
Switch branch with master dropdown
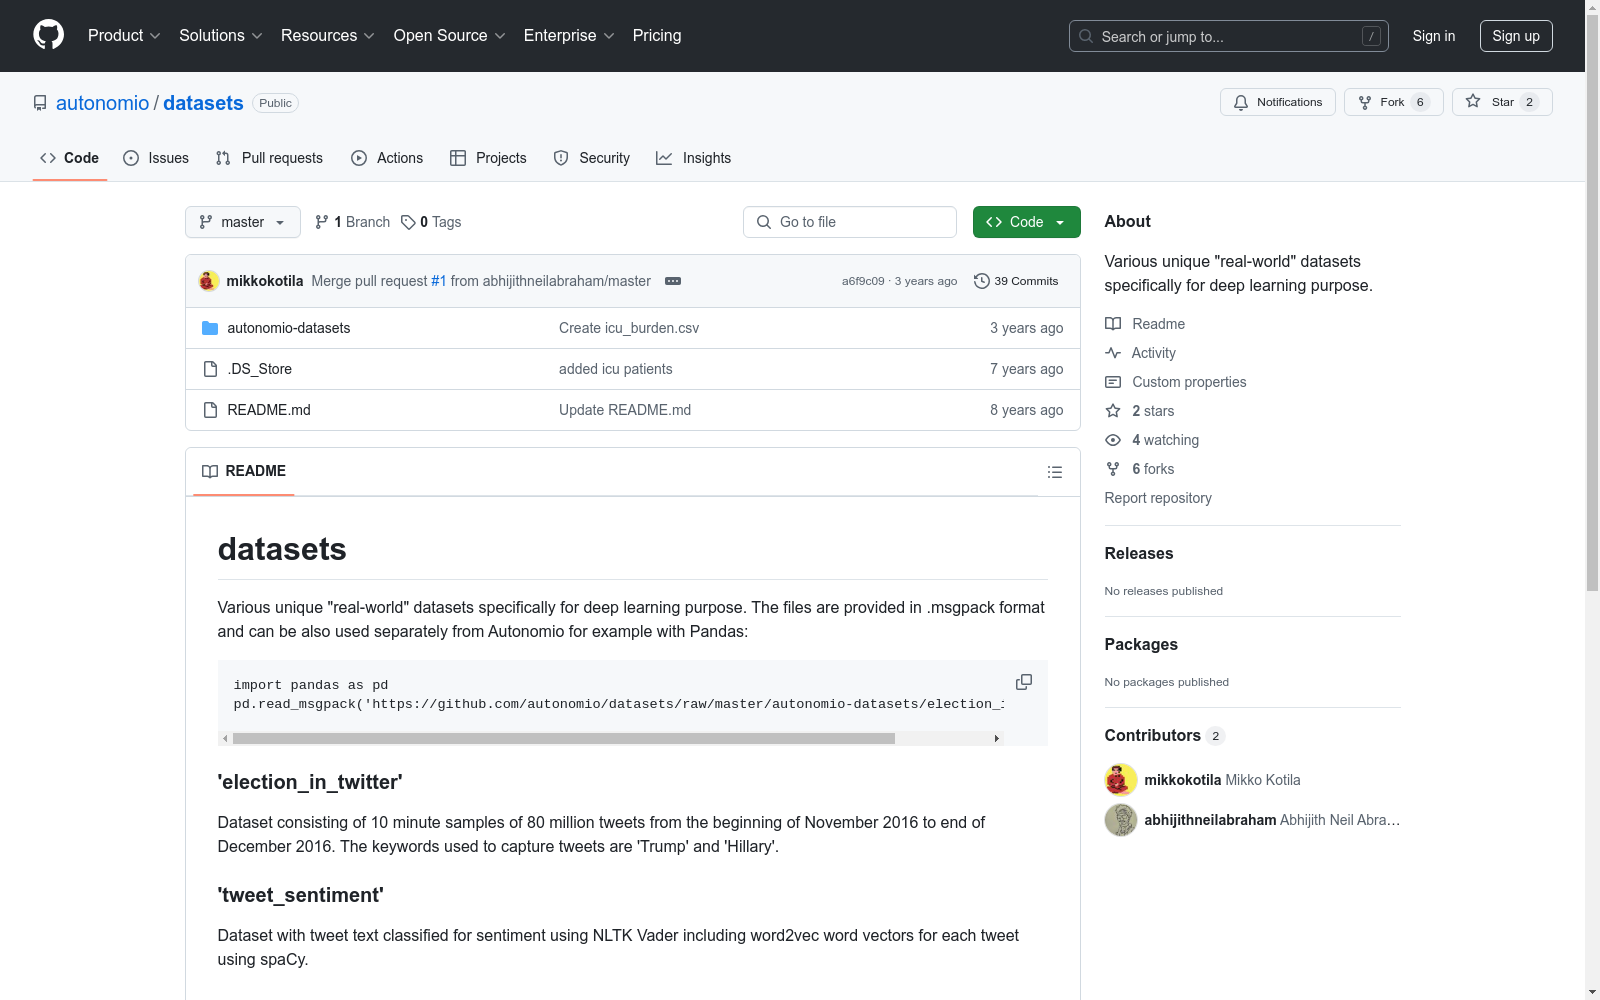click(243, 222)
